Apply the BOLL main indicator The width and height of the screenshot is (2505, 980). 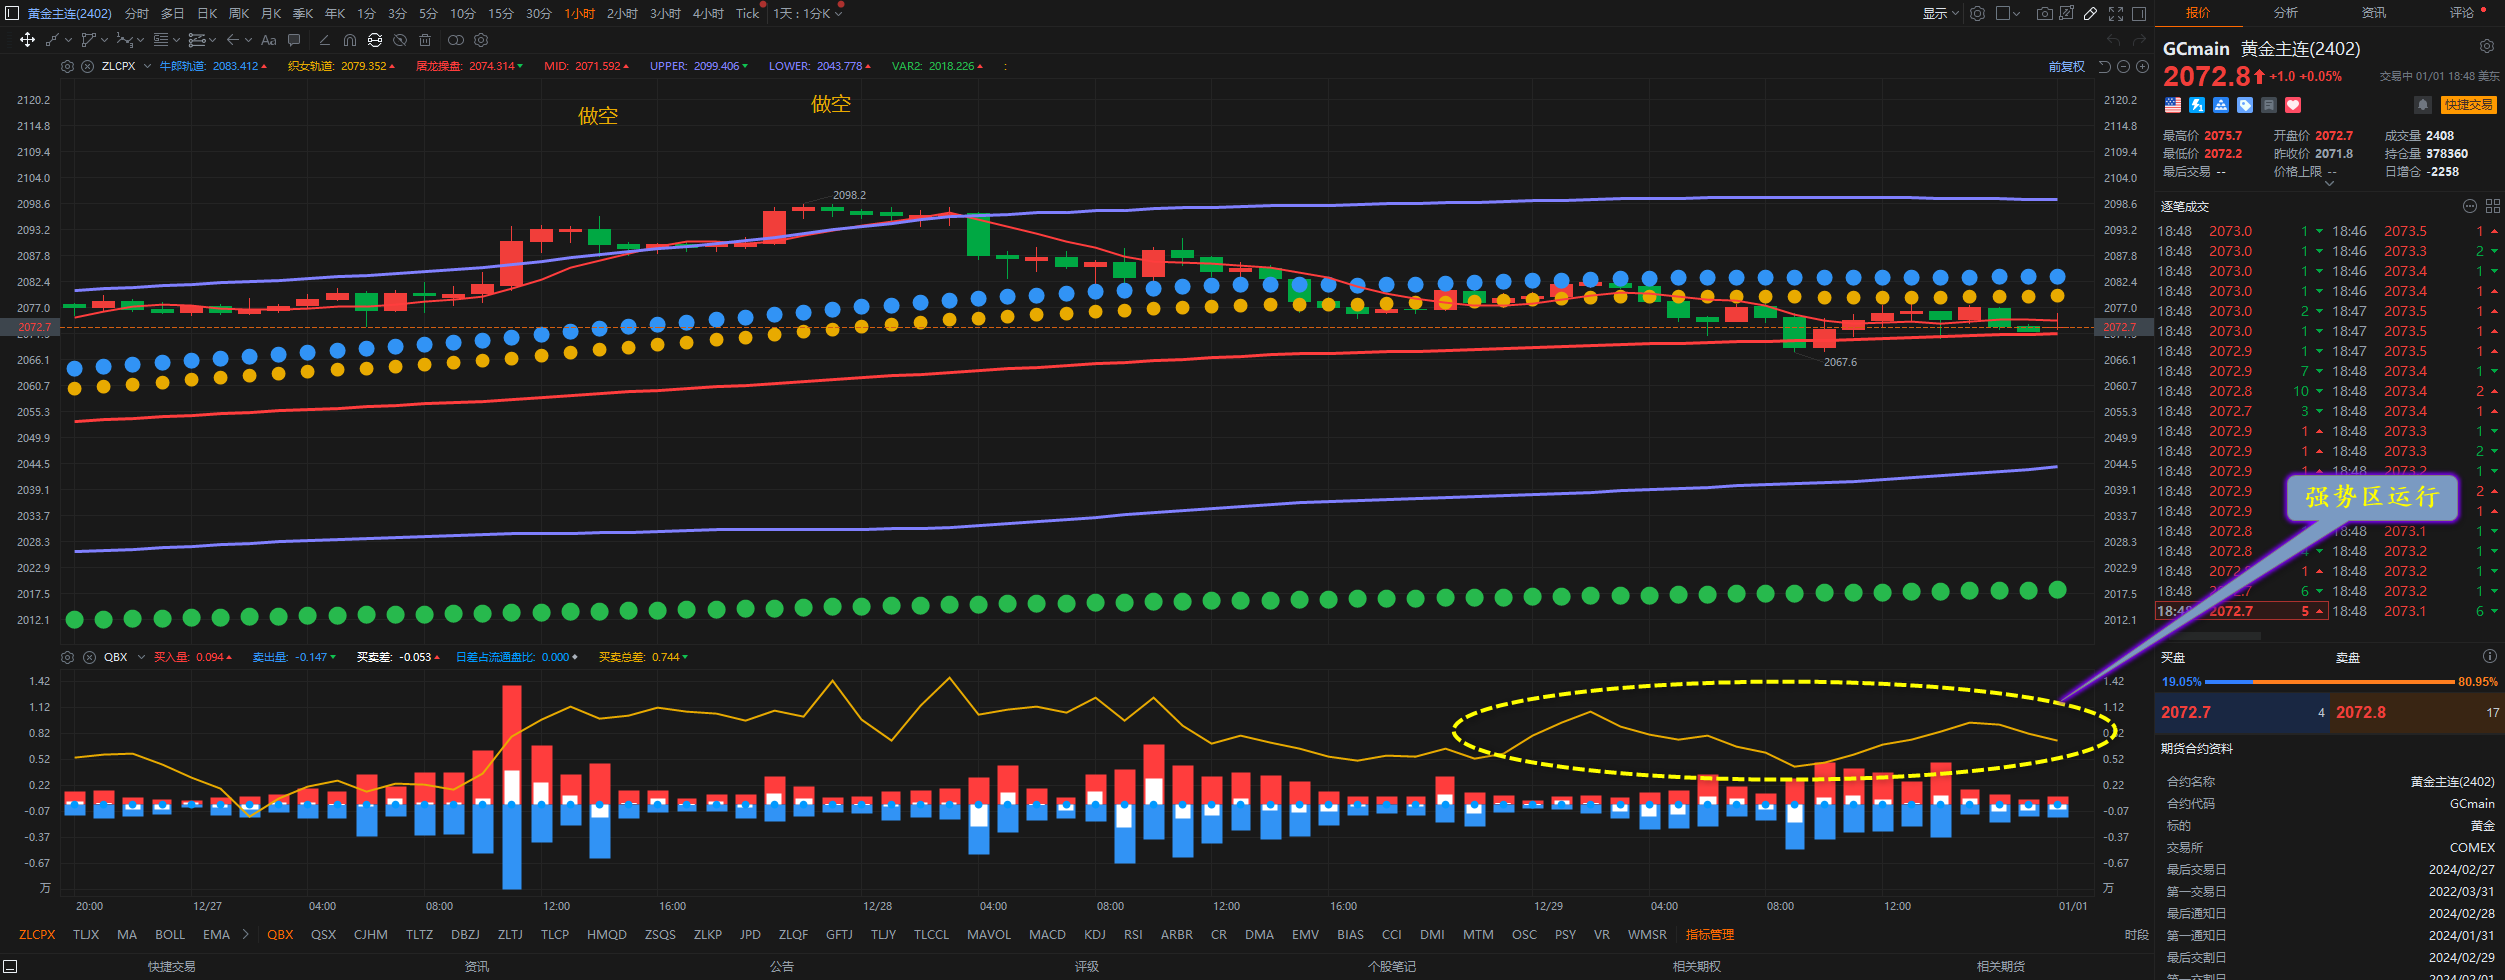[x=170, y=934]
